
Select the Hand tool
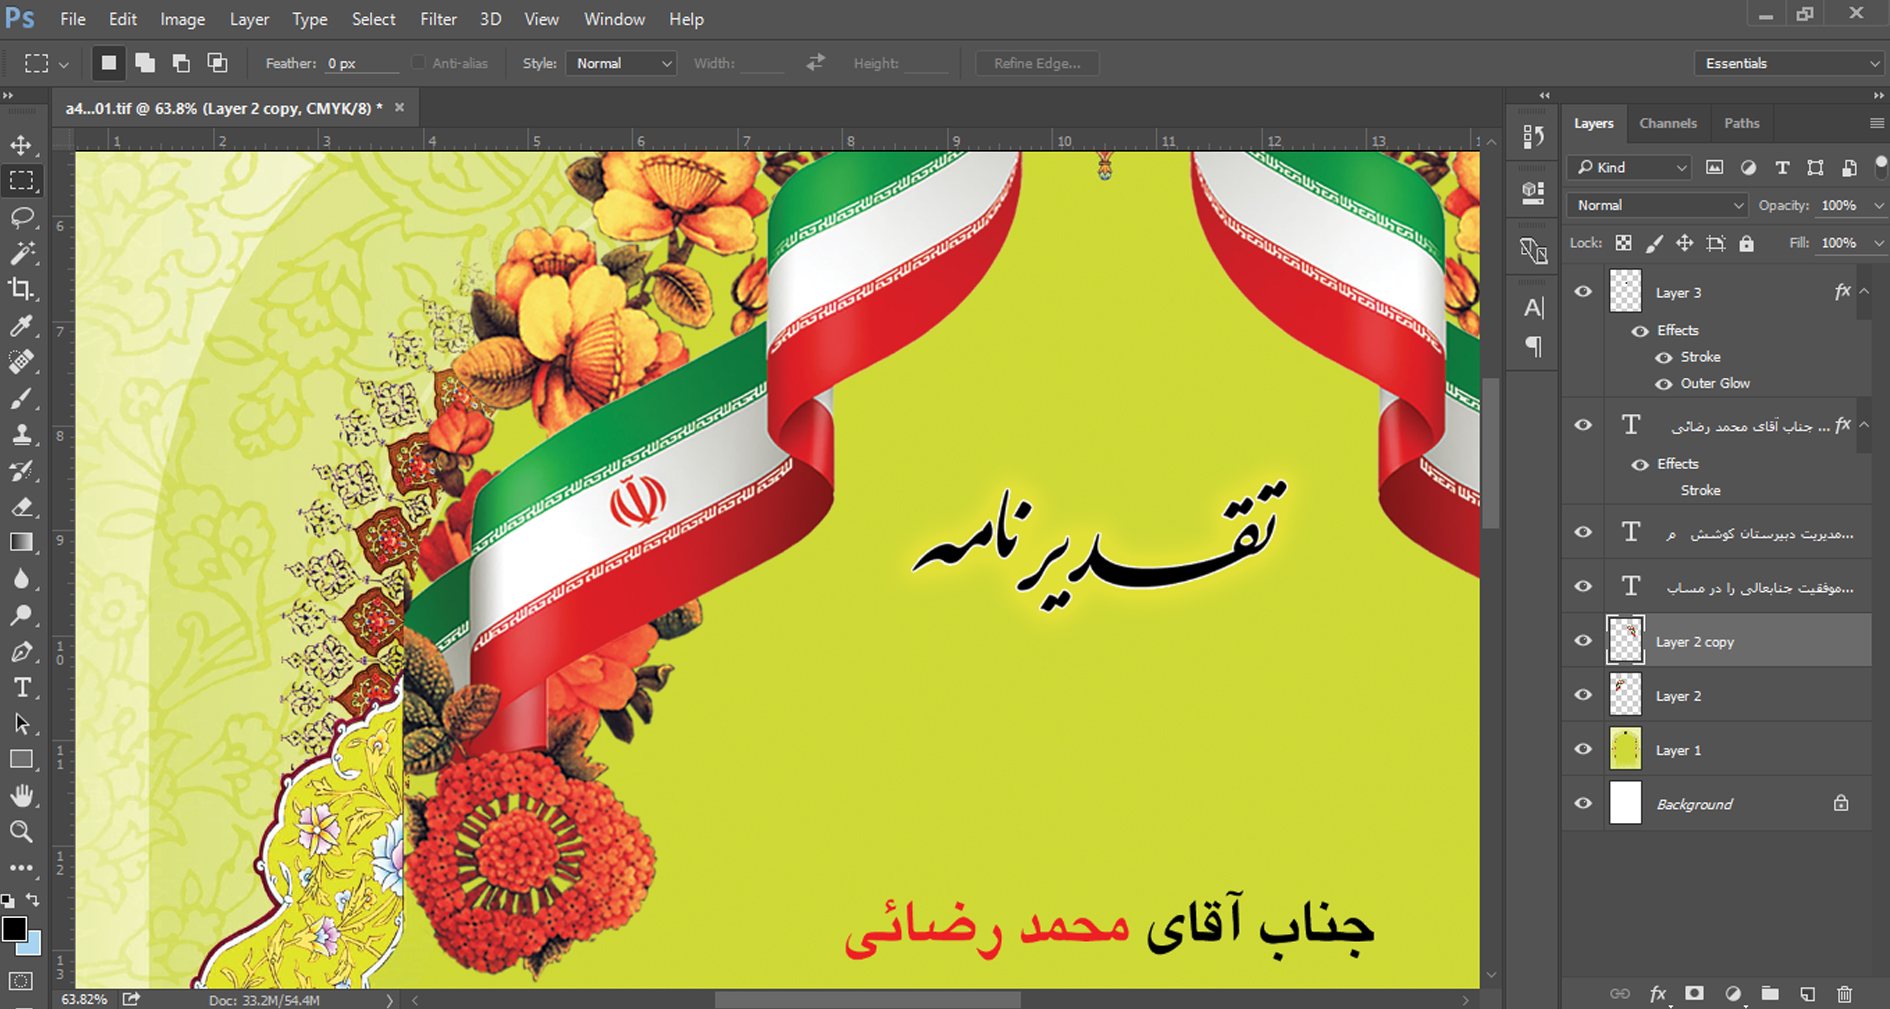(21, 795)
